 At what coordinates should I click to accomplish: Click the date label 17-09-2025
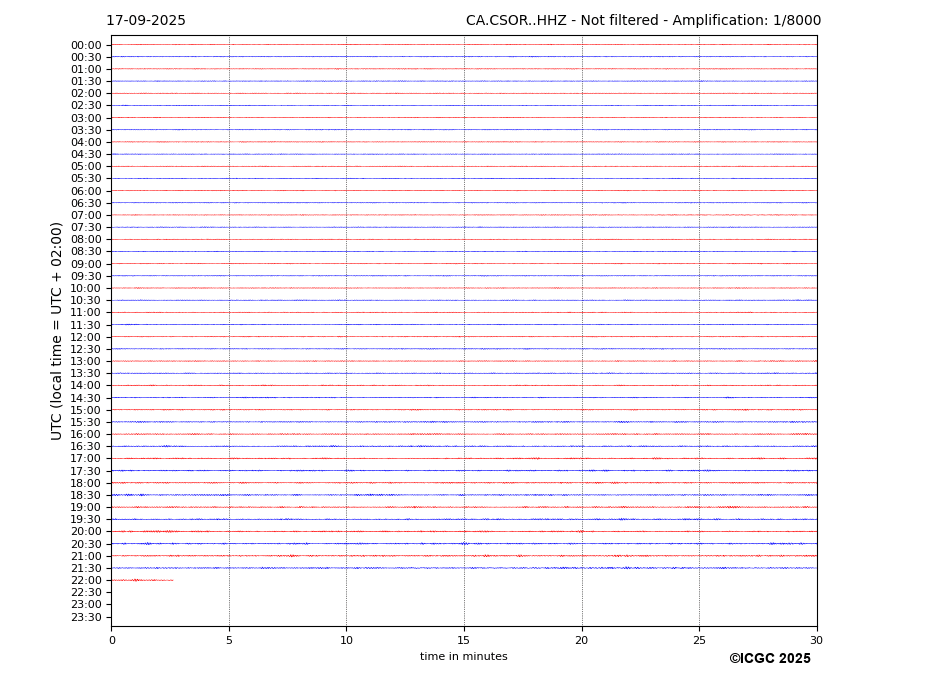click(x=146, y=21)
